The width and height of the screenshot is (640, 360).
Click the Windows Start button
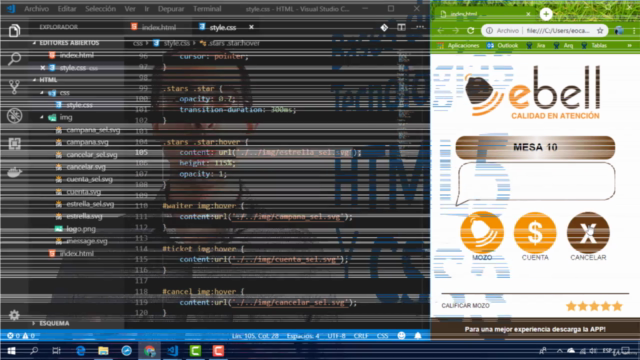(x=11, y=351)
